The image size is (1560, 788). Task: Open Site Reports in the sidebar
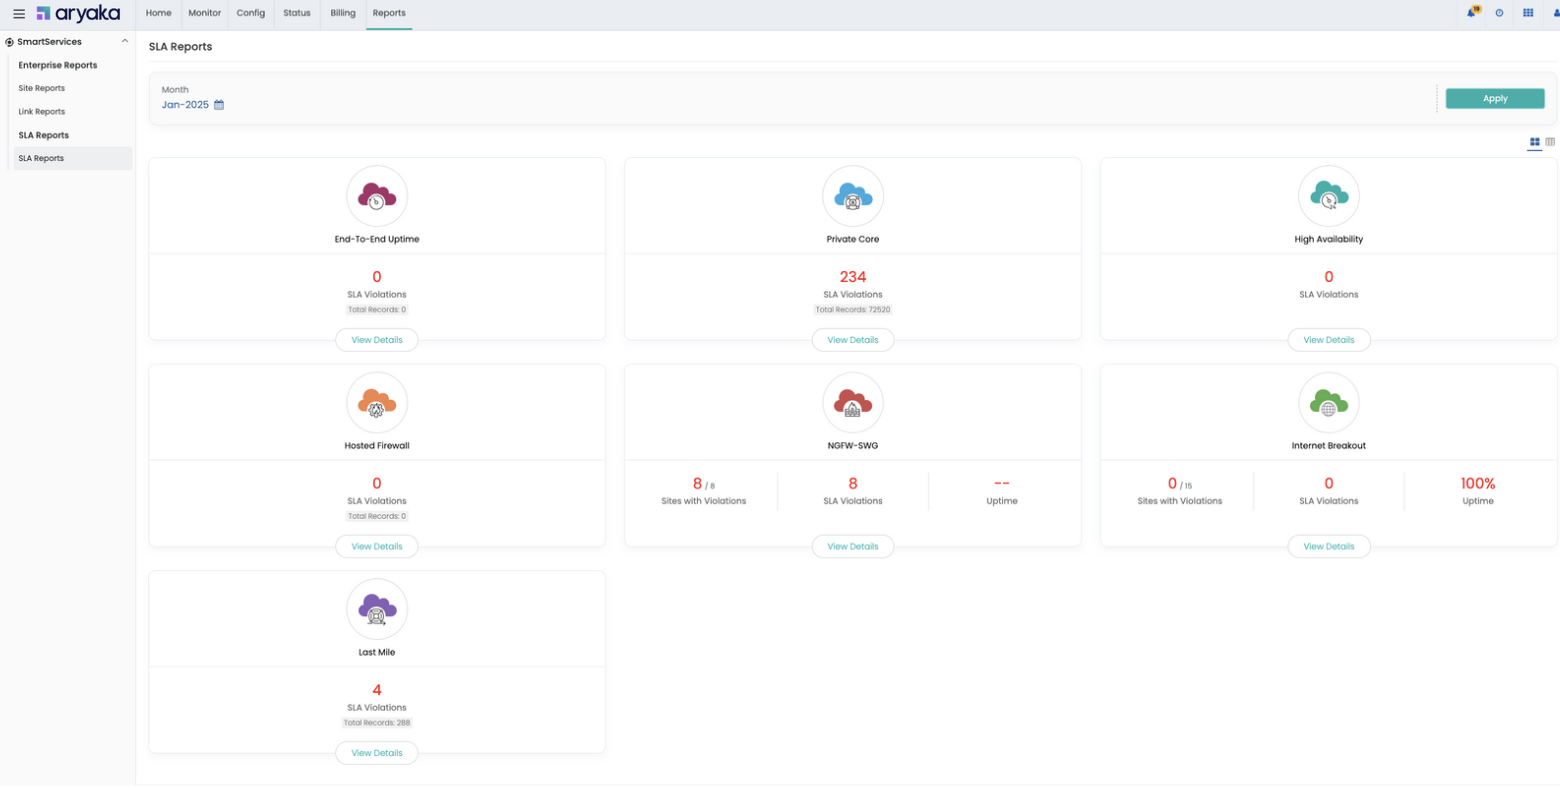pyautogui.click(x=42, y=88)
